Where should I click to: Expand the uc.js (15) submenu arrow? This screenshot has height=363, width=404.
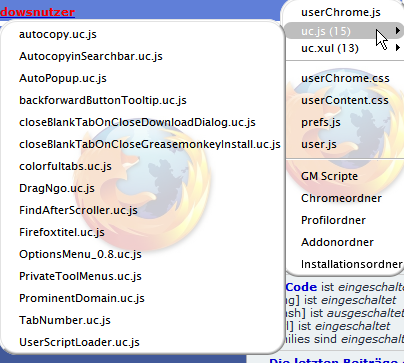pos(397,31)
